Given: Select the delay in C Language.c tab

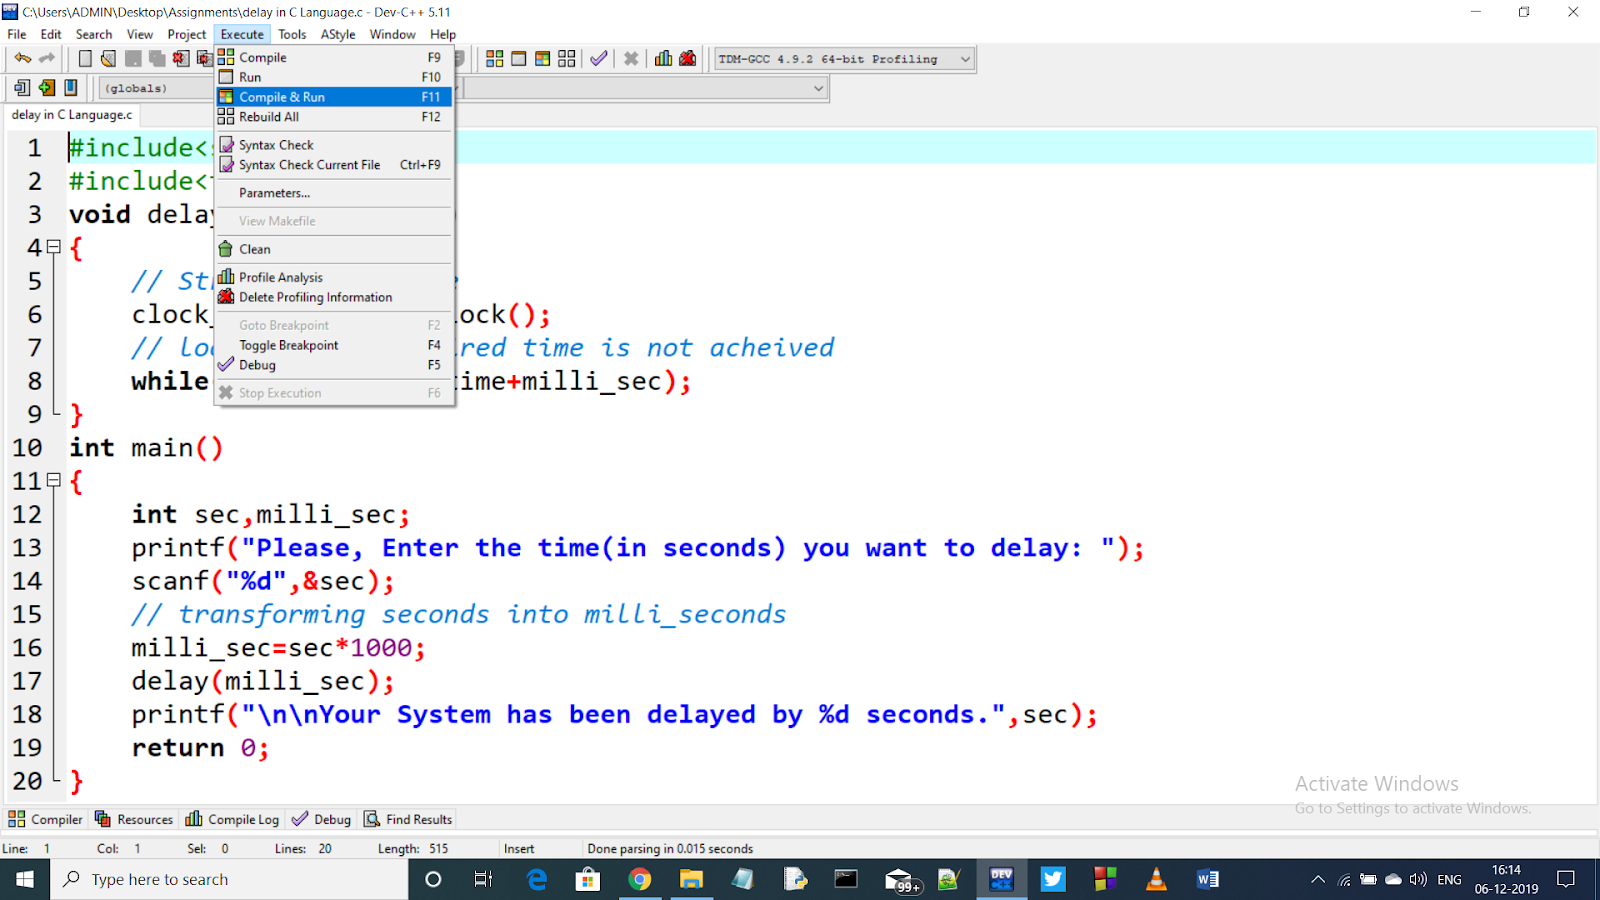Looking at the screenshot, I should tap(70, 114).
